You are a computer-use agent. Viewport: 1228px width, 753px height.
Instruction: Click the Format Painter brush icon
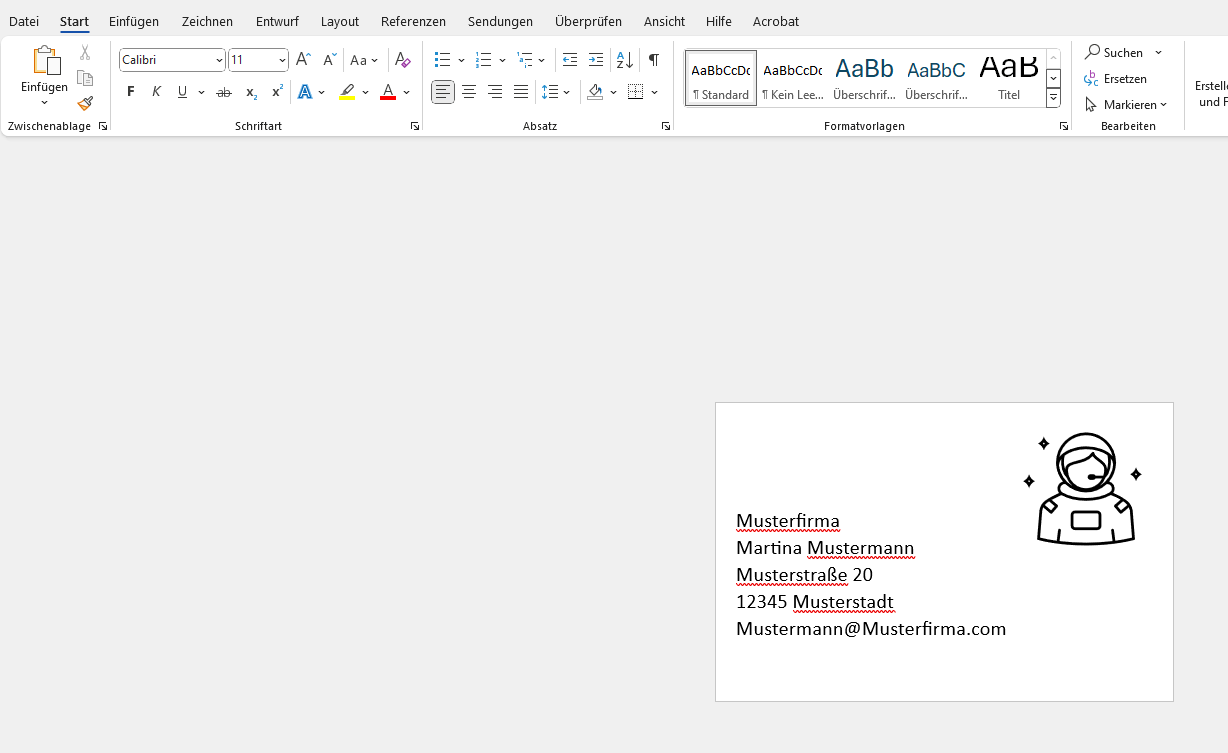point(85,103)
